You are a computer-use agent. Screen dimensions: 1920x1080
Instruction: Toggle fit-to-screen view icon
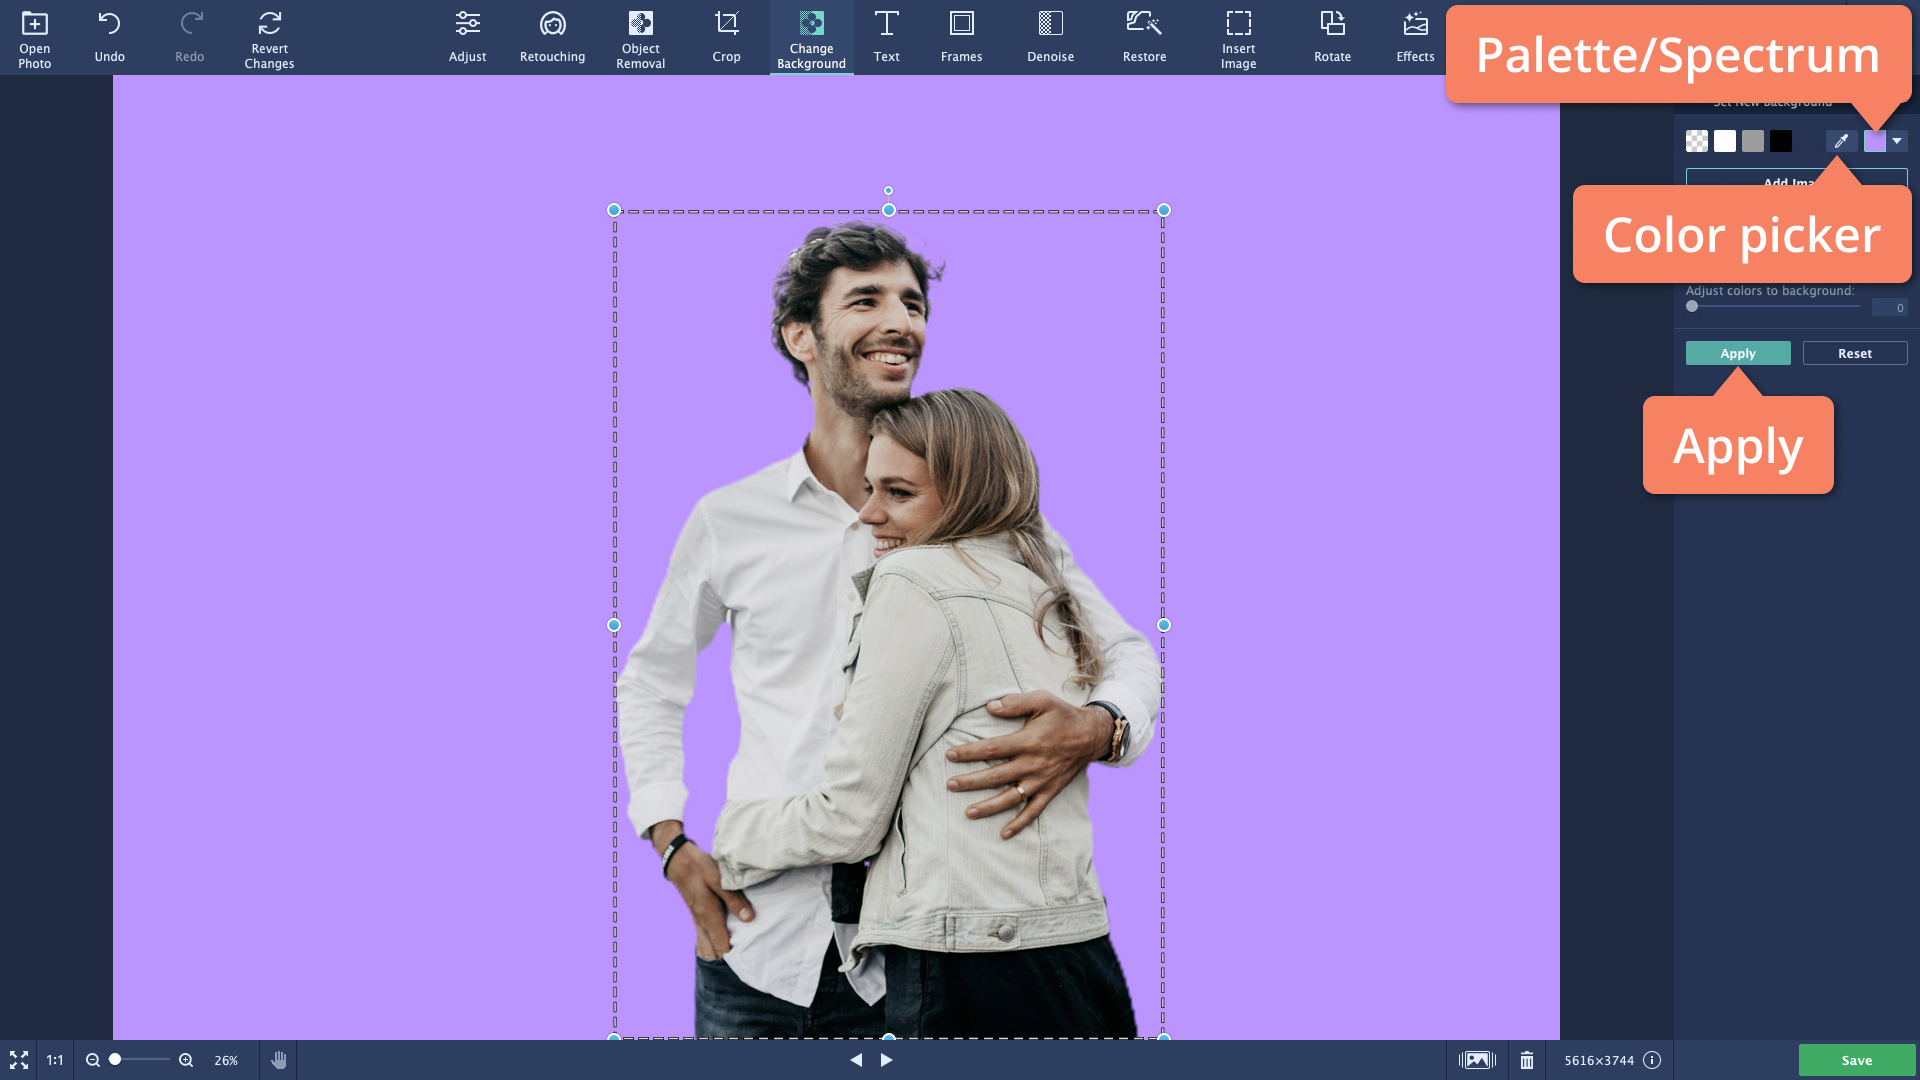pyautogui.click(x=19, y=1060)
